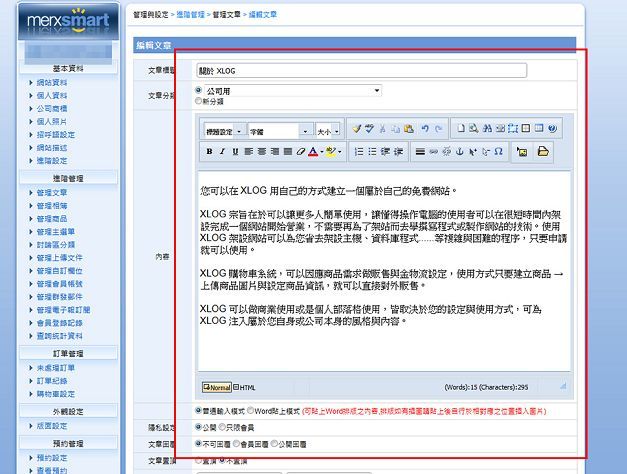The height and width of the screenshot is (474, 627).
Task: Open 未處理訂單 menu item
Action: click(x=56, y=368)
